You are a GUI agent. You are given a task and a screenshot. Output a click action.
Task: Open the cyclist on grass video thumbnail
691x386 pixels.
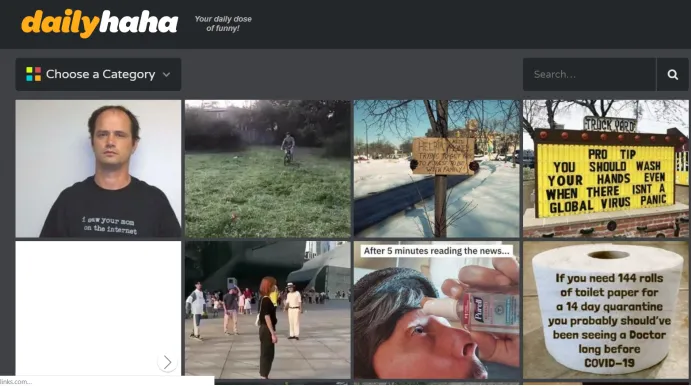[x=267, y=169]
